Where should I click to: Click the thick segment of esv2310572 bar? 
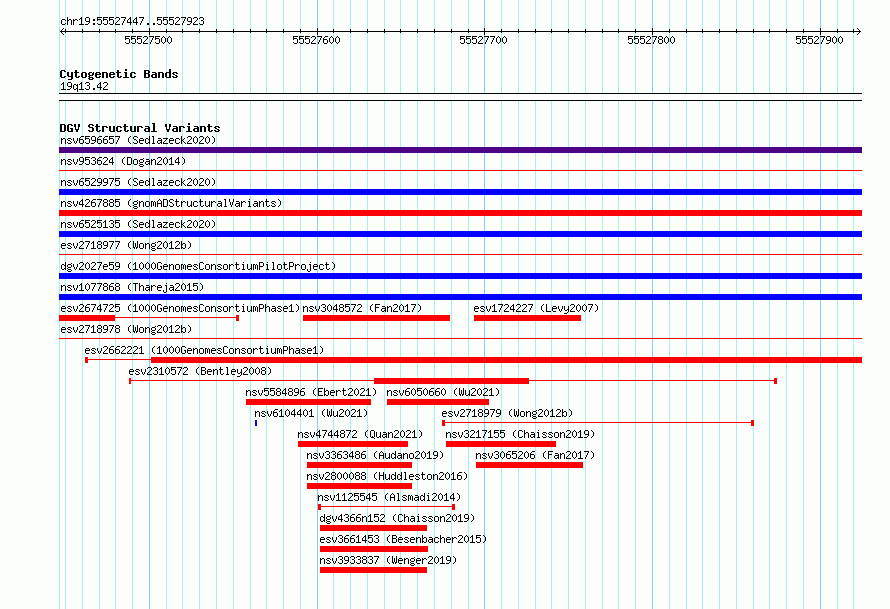click(x=451, y=381)
